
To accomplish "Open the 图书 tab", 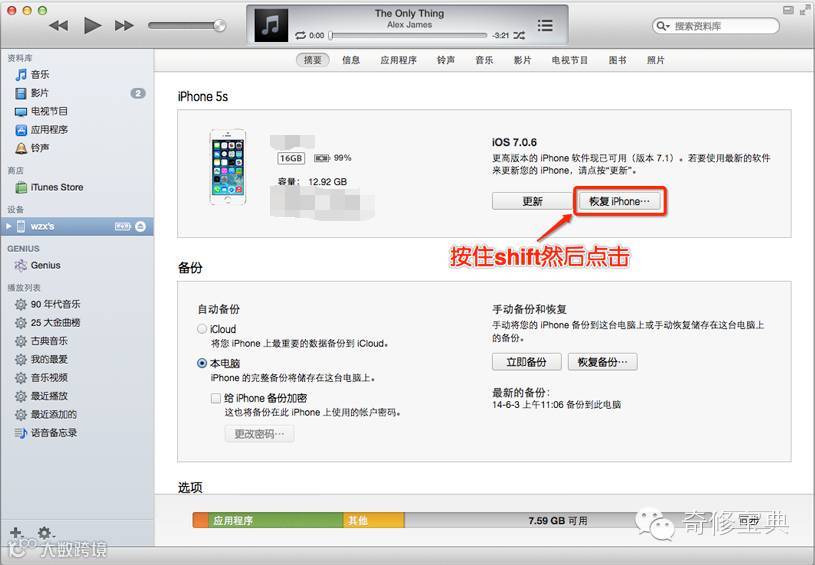I will click(x=617, y=60).
